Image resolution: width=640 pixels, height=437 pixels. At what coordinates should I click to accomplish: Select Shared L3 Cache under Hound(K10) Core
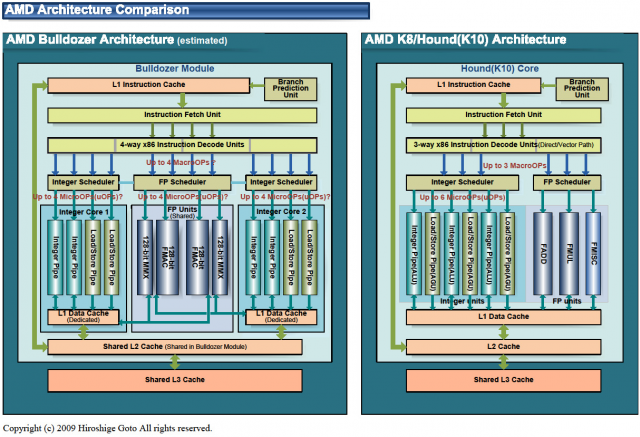(503, 380)
